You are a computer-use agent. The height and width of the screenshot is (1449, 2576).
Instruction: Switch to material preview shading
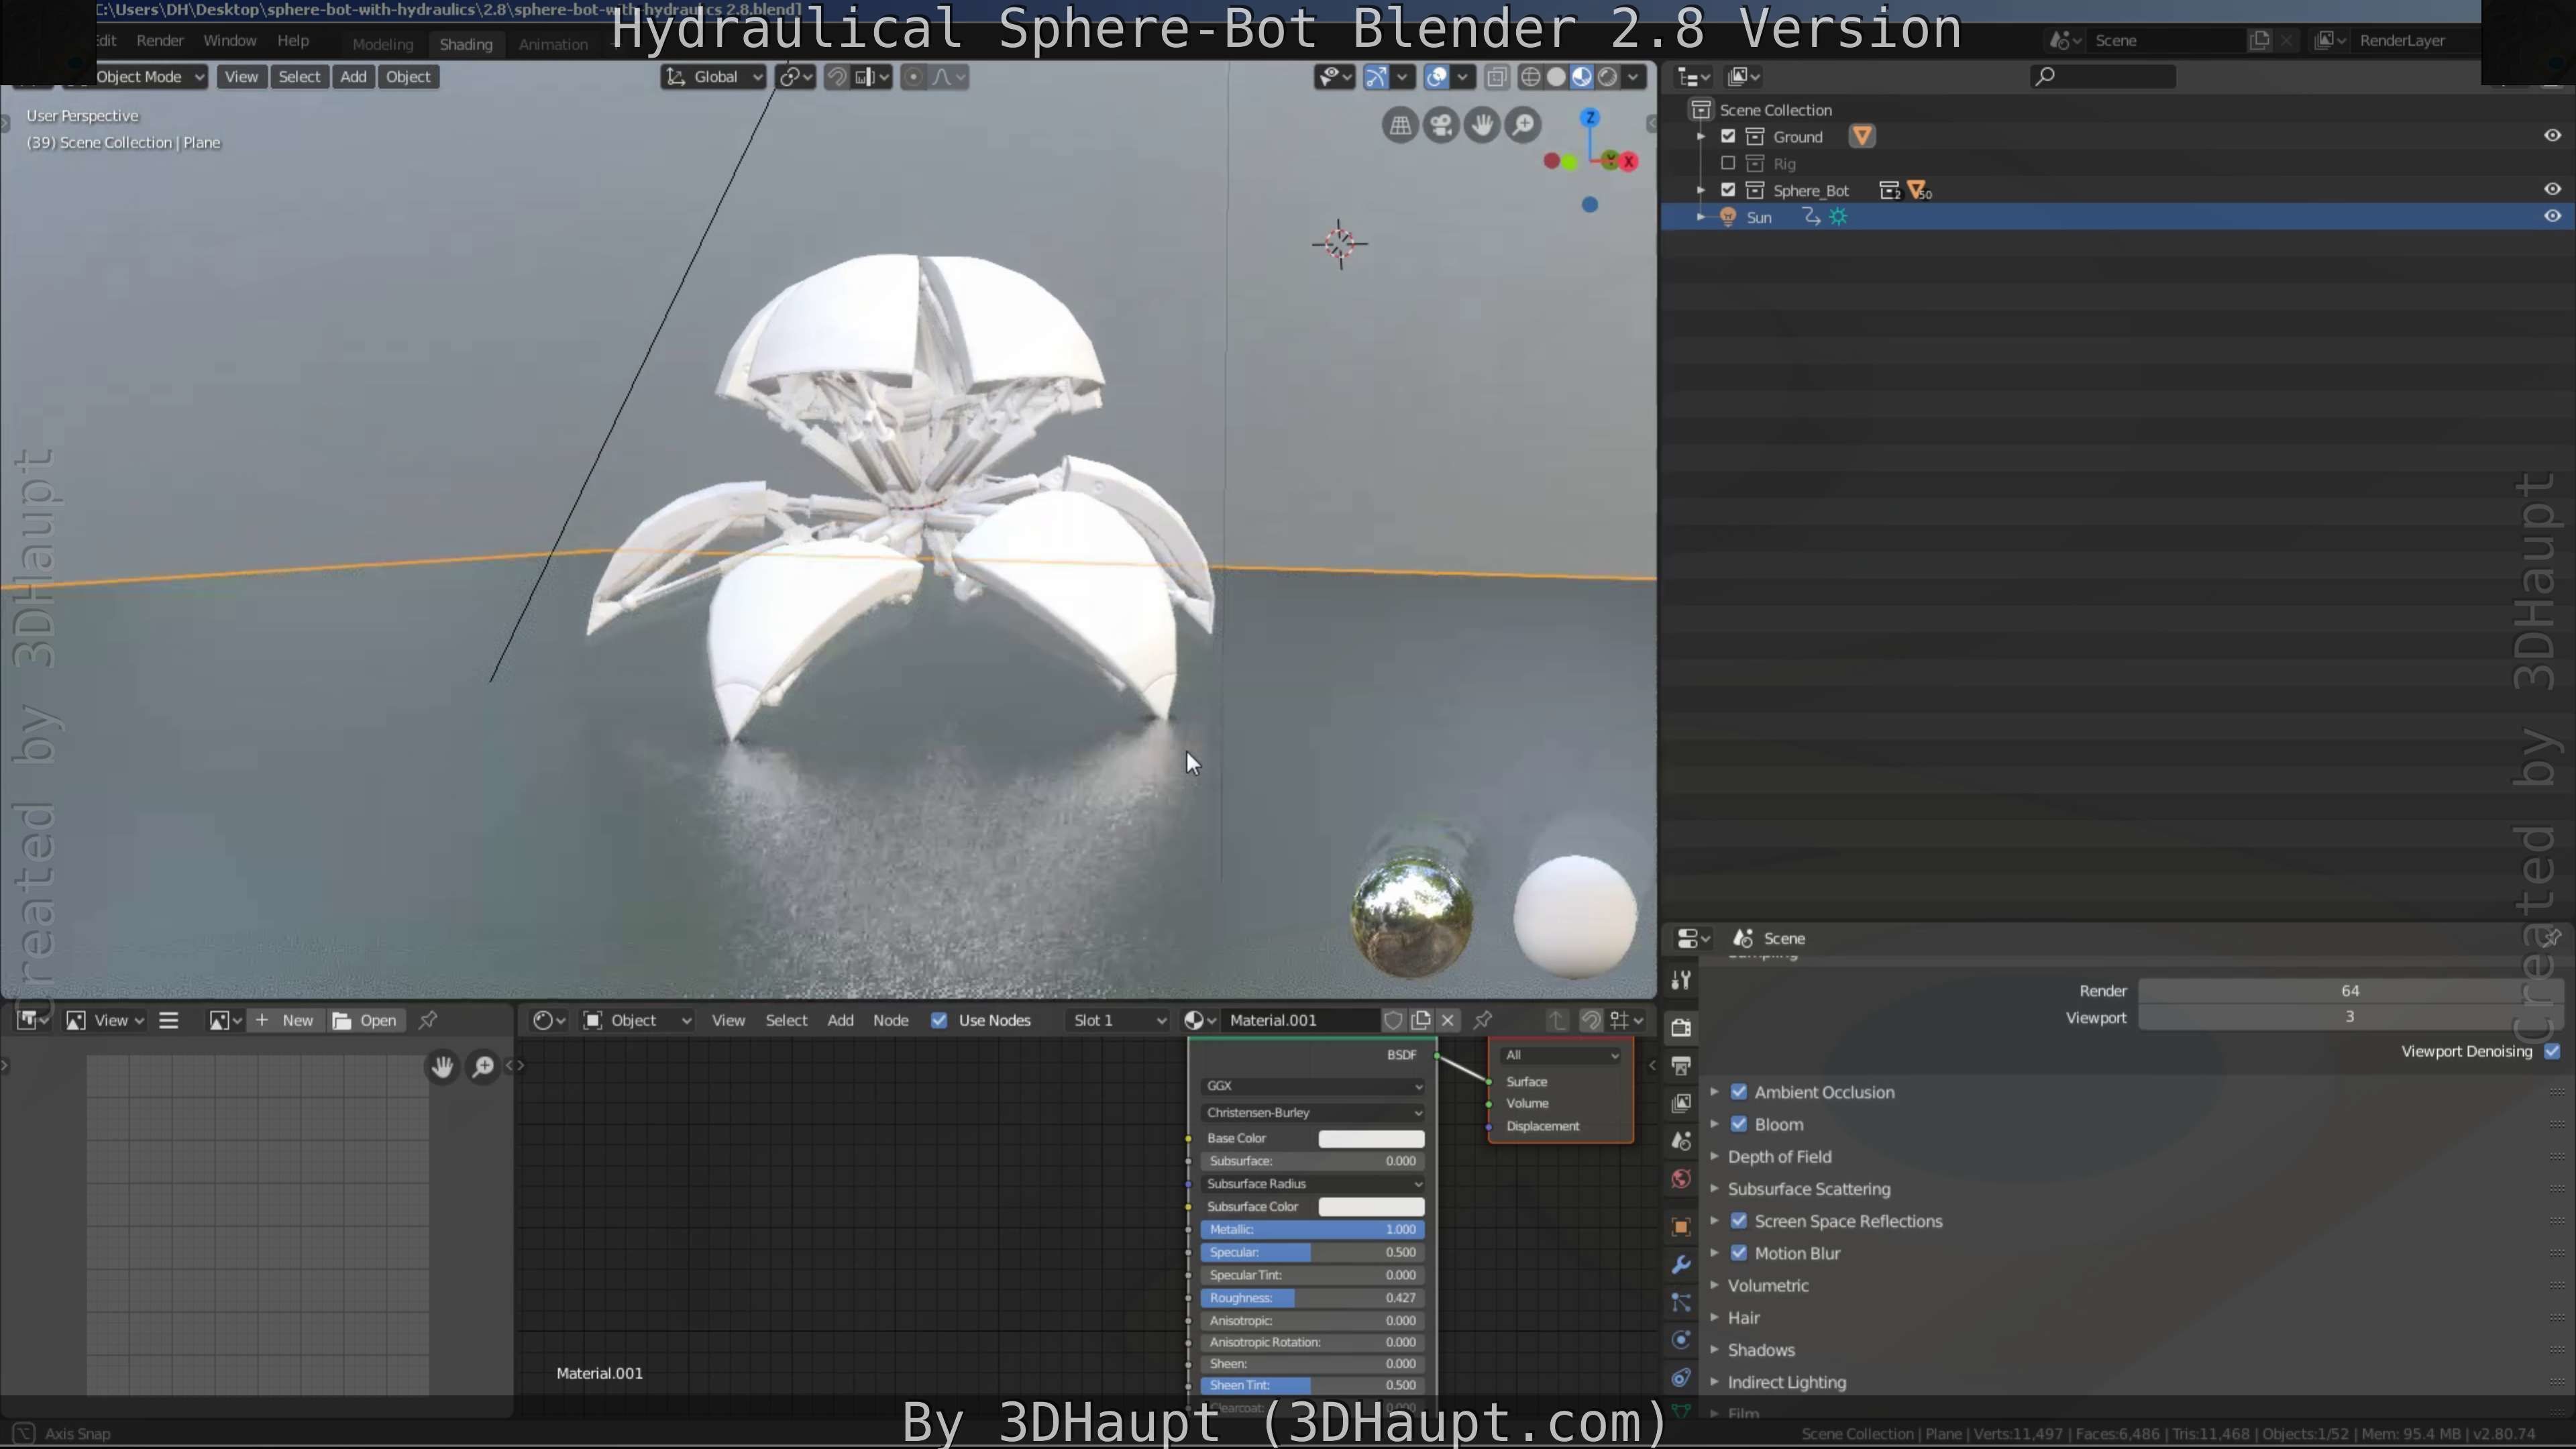[1582, 77]
